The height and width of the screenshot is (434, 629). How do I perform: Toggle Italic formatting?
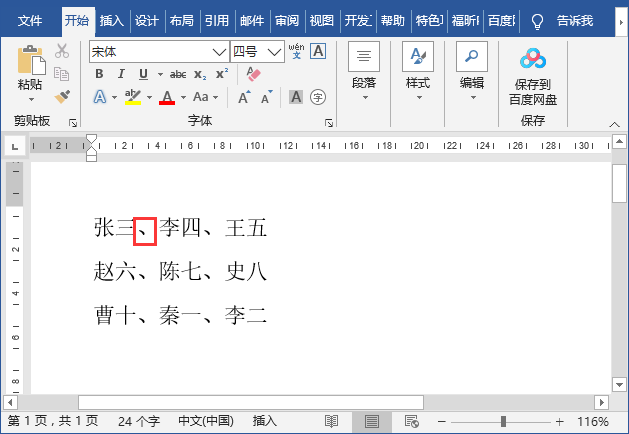coord(121,74)
